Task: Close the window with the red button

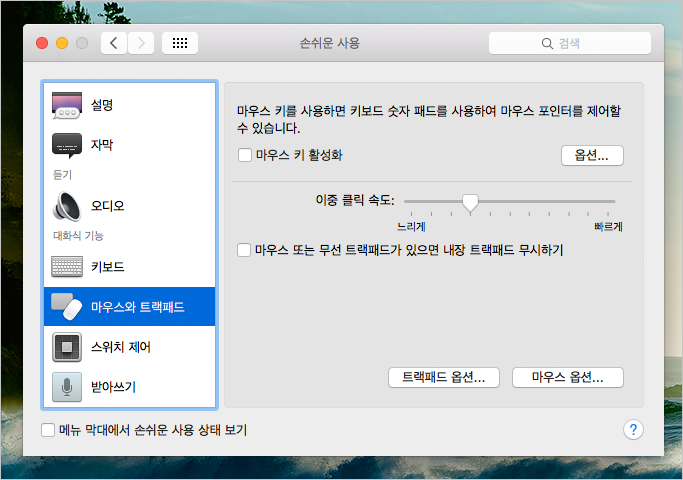Action: [x=42, y=43]
